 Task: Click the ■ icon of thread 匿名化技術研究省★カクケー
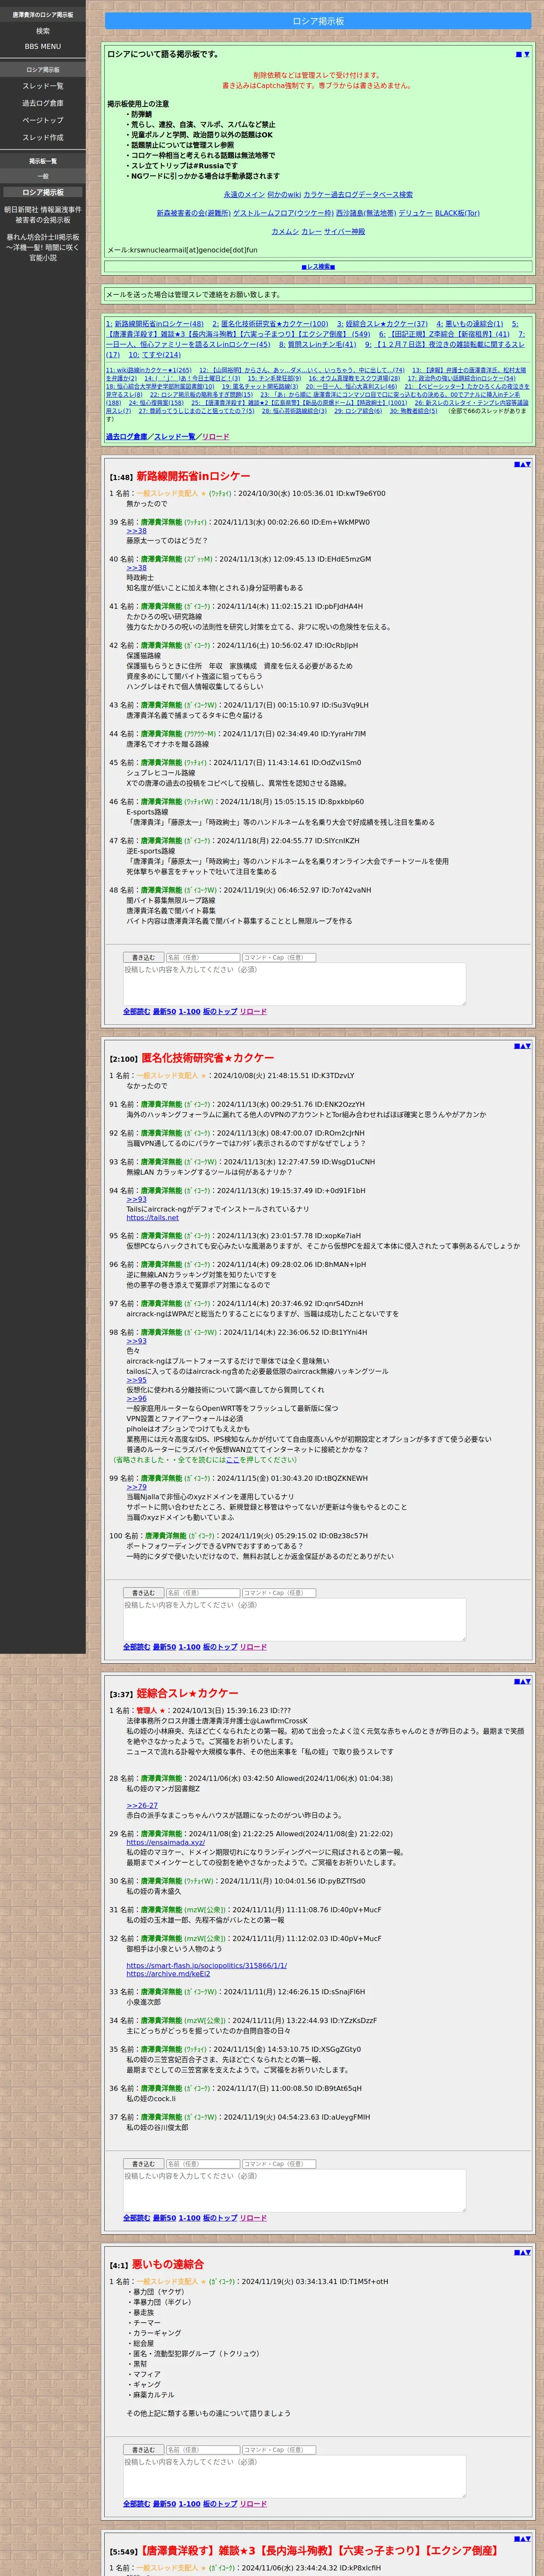point(516,1046)
